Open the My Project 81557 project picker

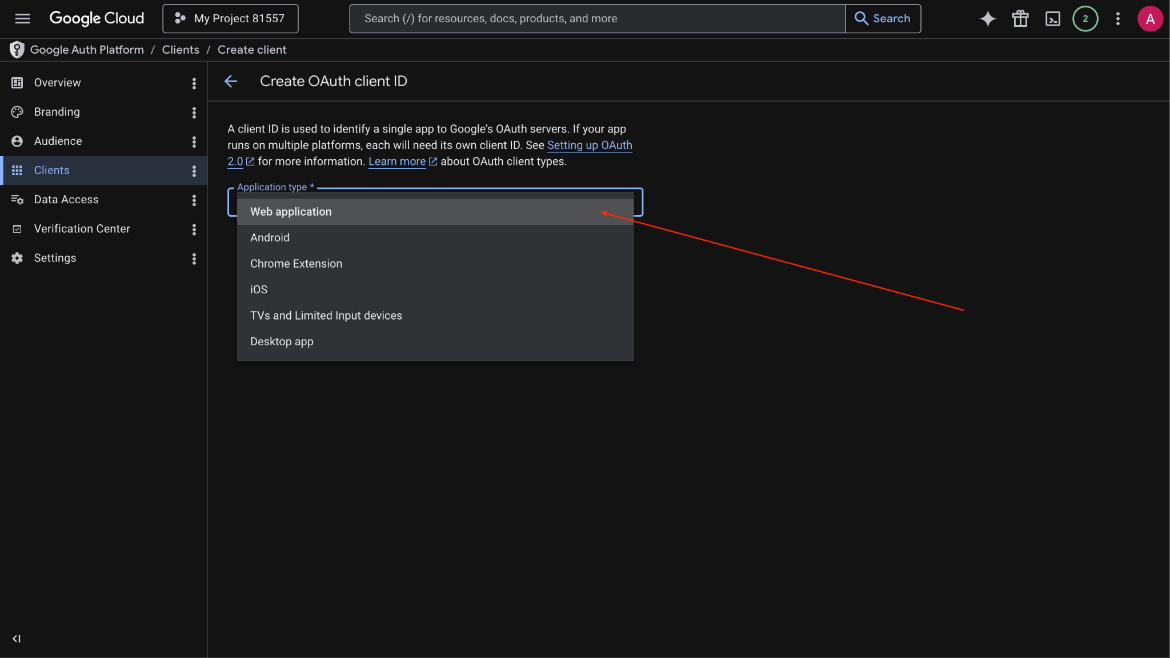(231, 19)
